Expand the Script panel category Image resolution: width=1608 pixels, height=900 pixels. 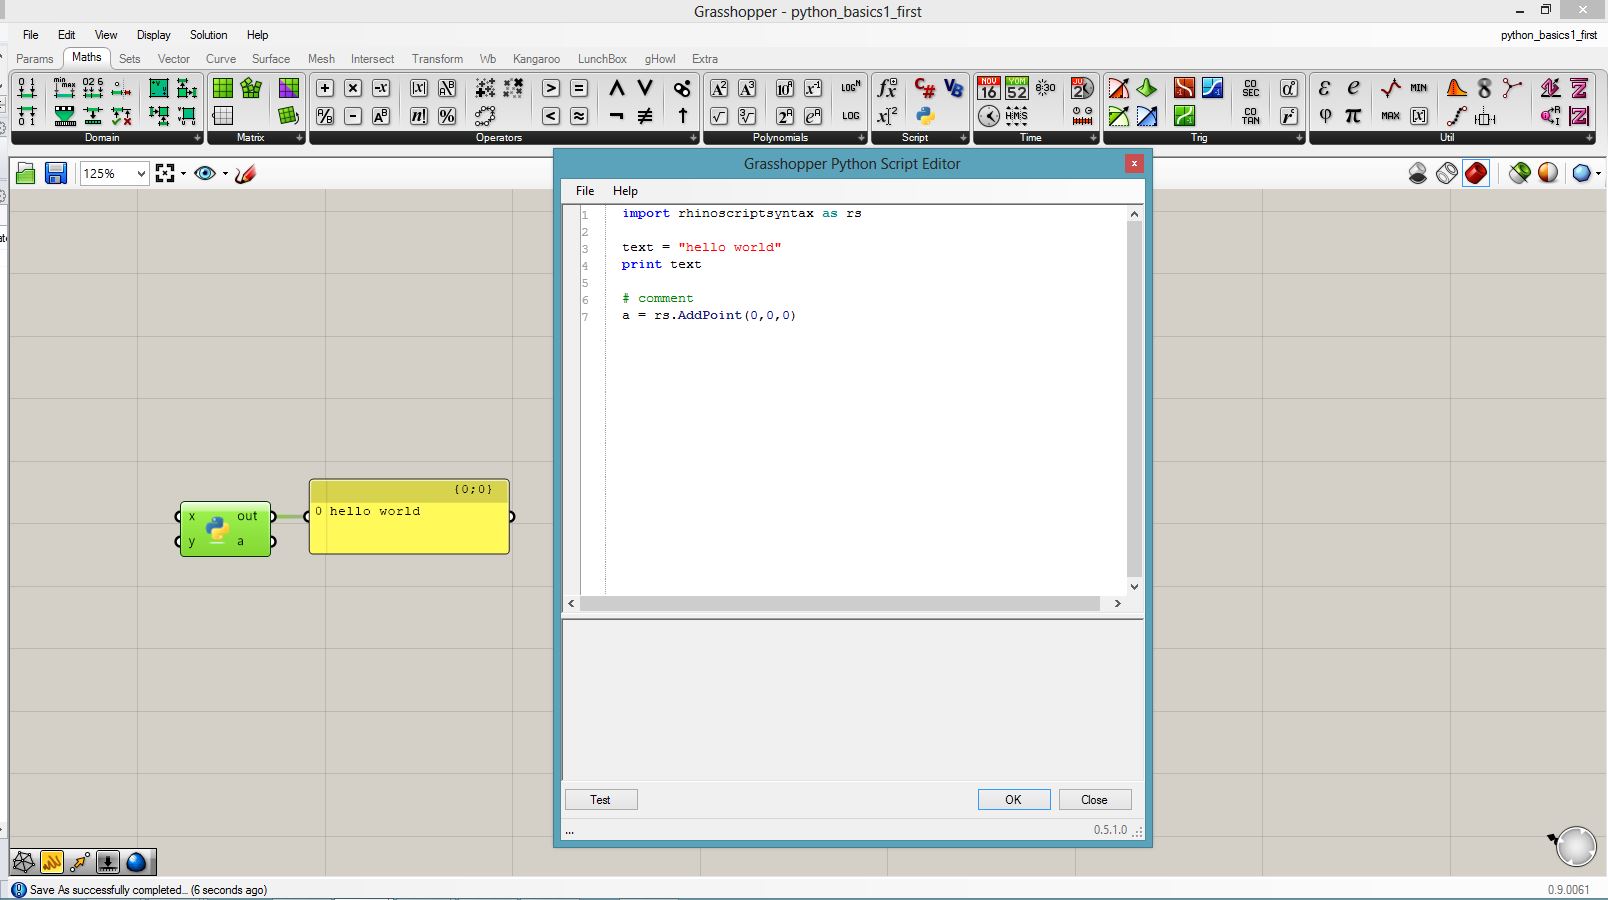[963, 138]
